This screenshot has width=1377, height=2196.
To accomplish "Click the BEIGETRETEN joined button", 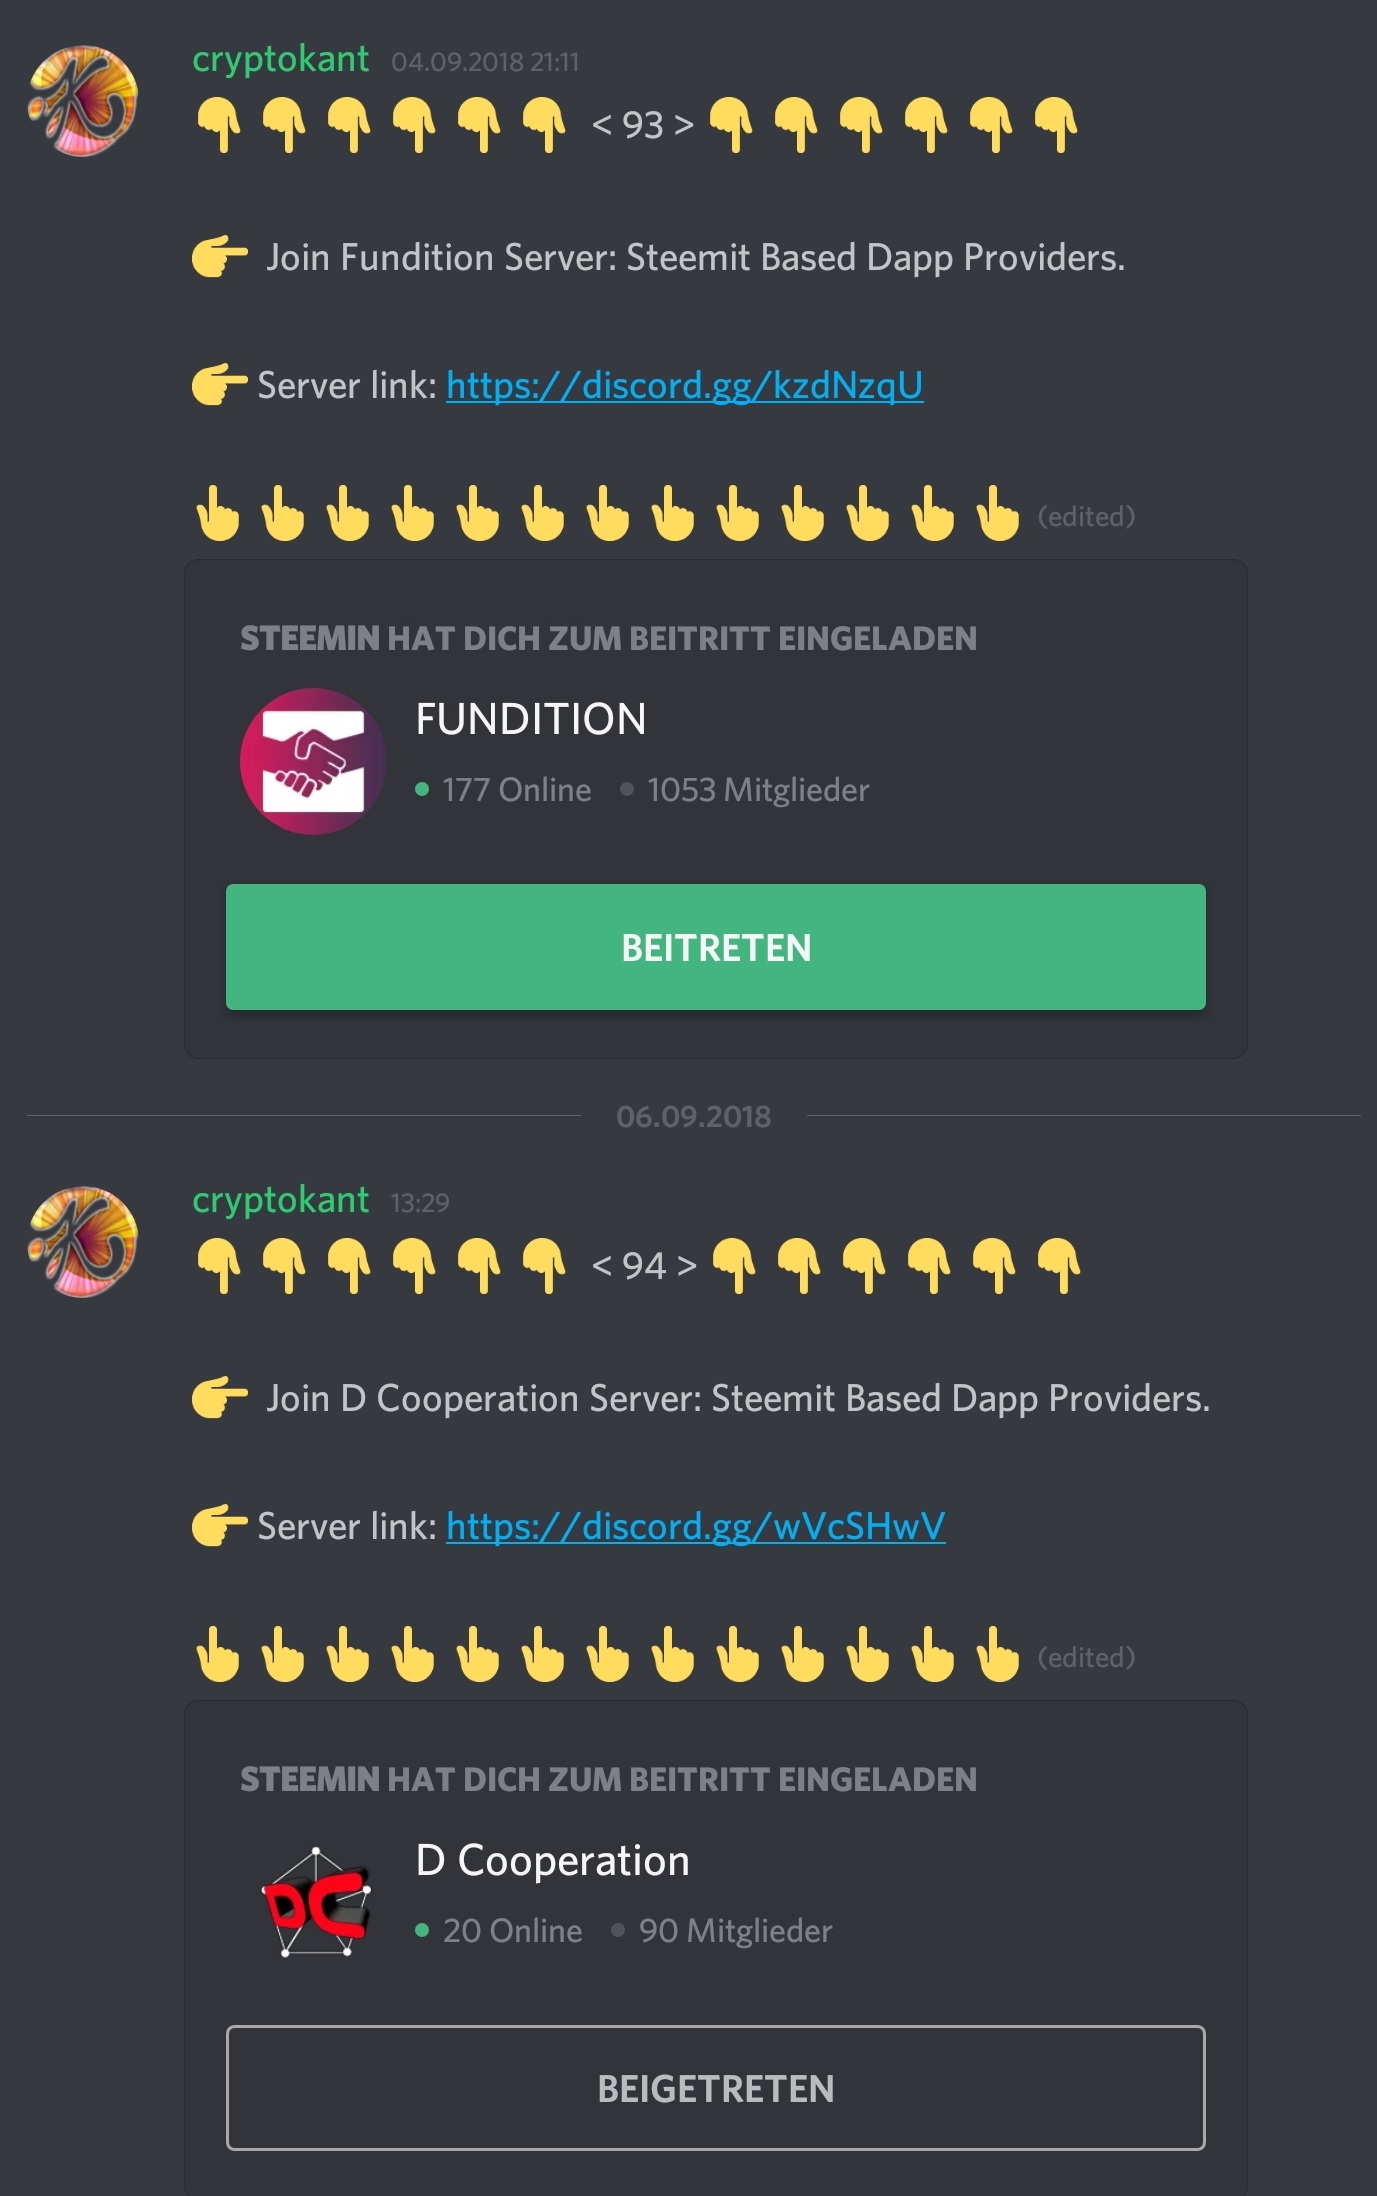I will 716,2088.
